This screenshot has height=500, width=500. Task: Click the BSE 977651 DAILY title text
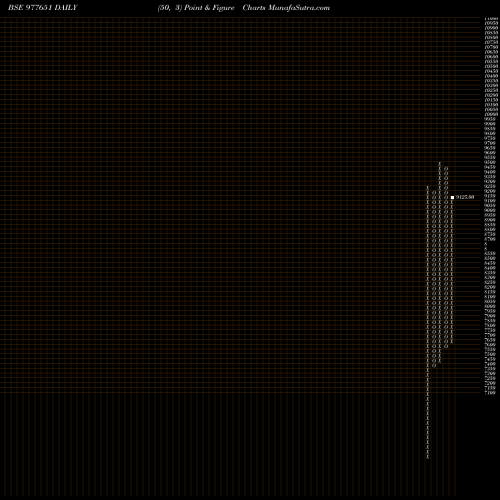click(x=43, y=8)
